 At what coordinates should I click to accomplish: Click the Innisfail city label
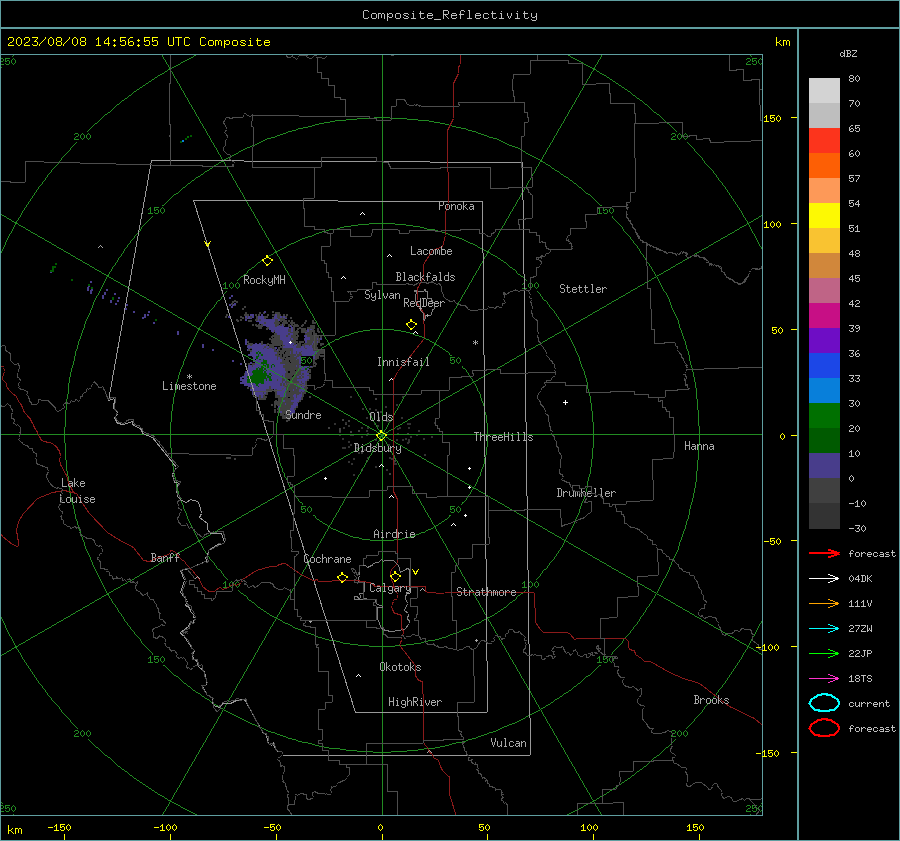(403, 362)
